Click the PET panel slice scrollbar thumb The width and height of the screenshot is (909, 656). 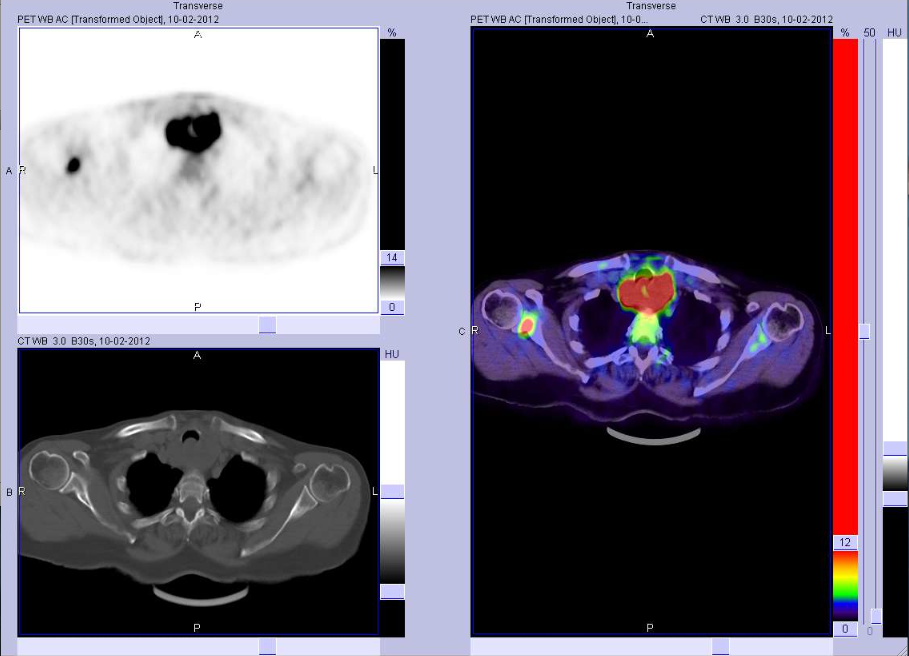pyautogui.click(x=267, y=325)
